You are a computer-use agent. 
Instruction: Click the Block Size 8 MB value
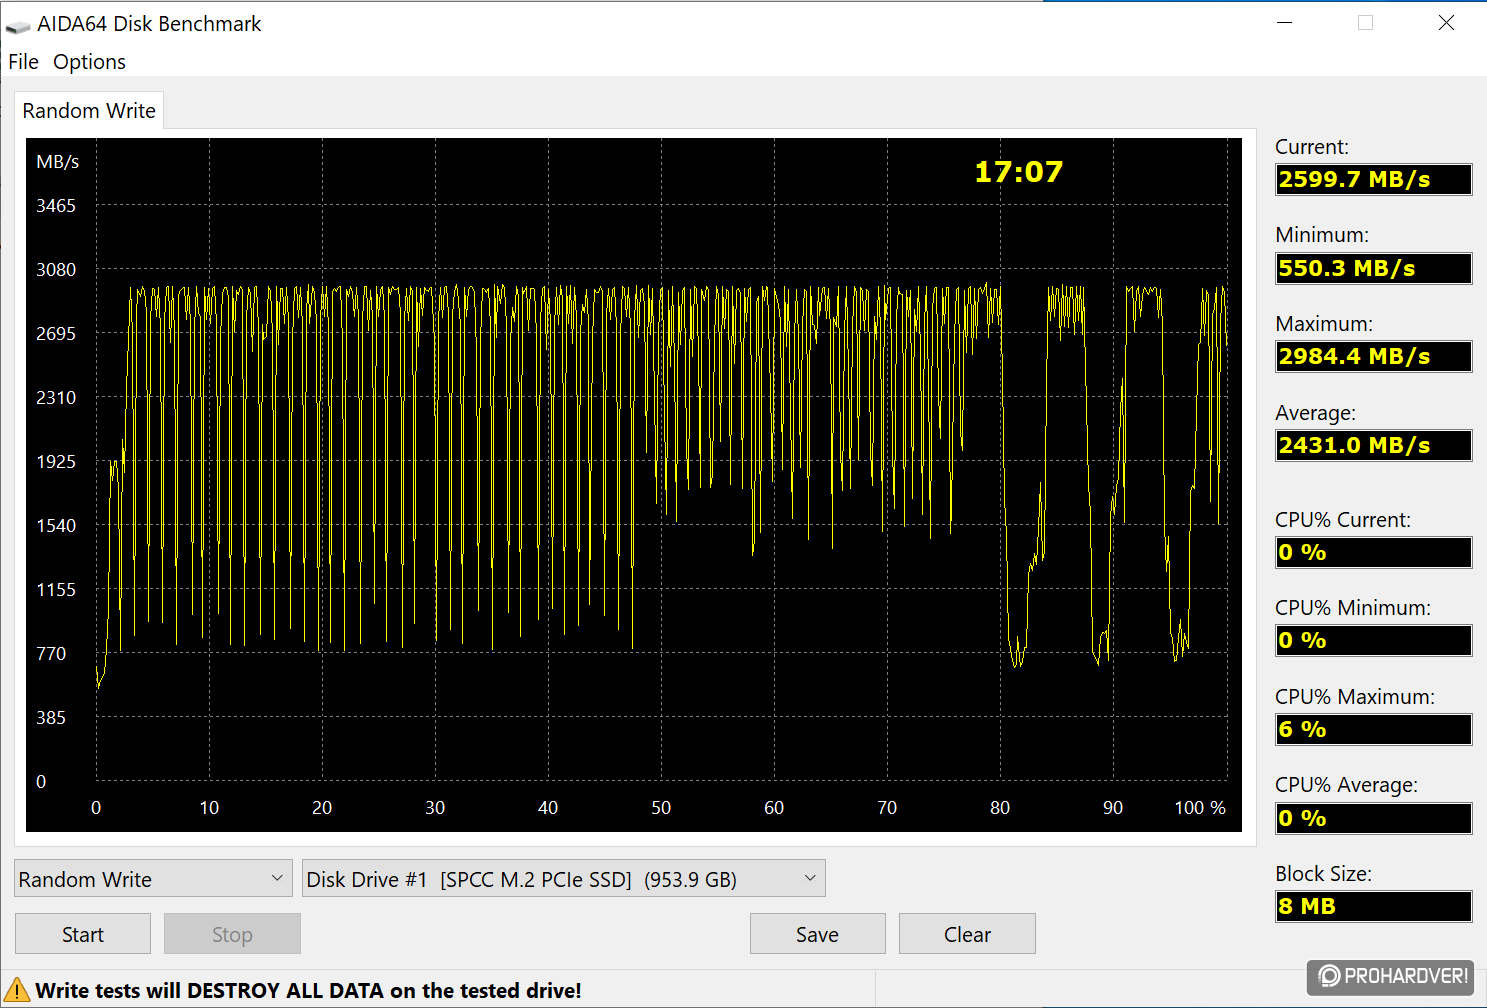tap(1374, 907)
